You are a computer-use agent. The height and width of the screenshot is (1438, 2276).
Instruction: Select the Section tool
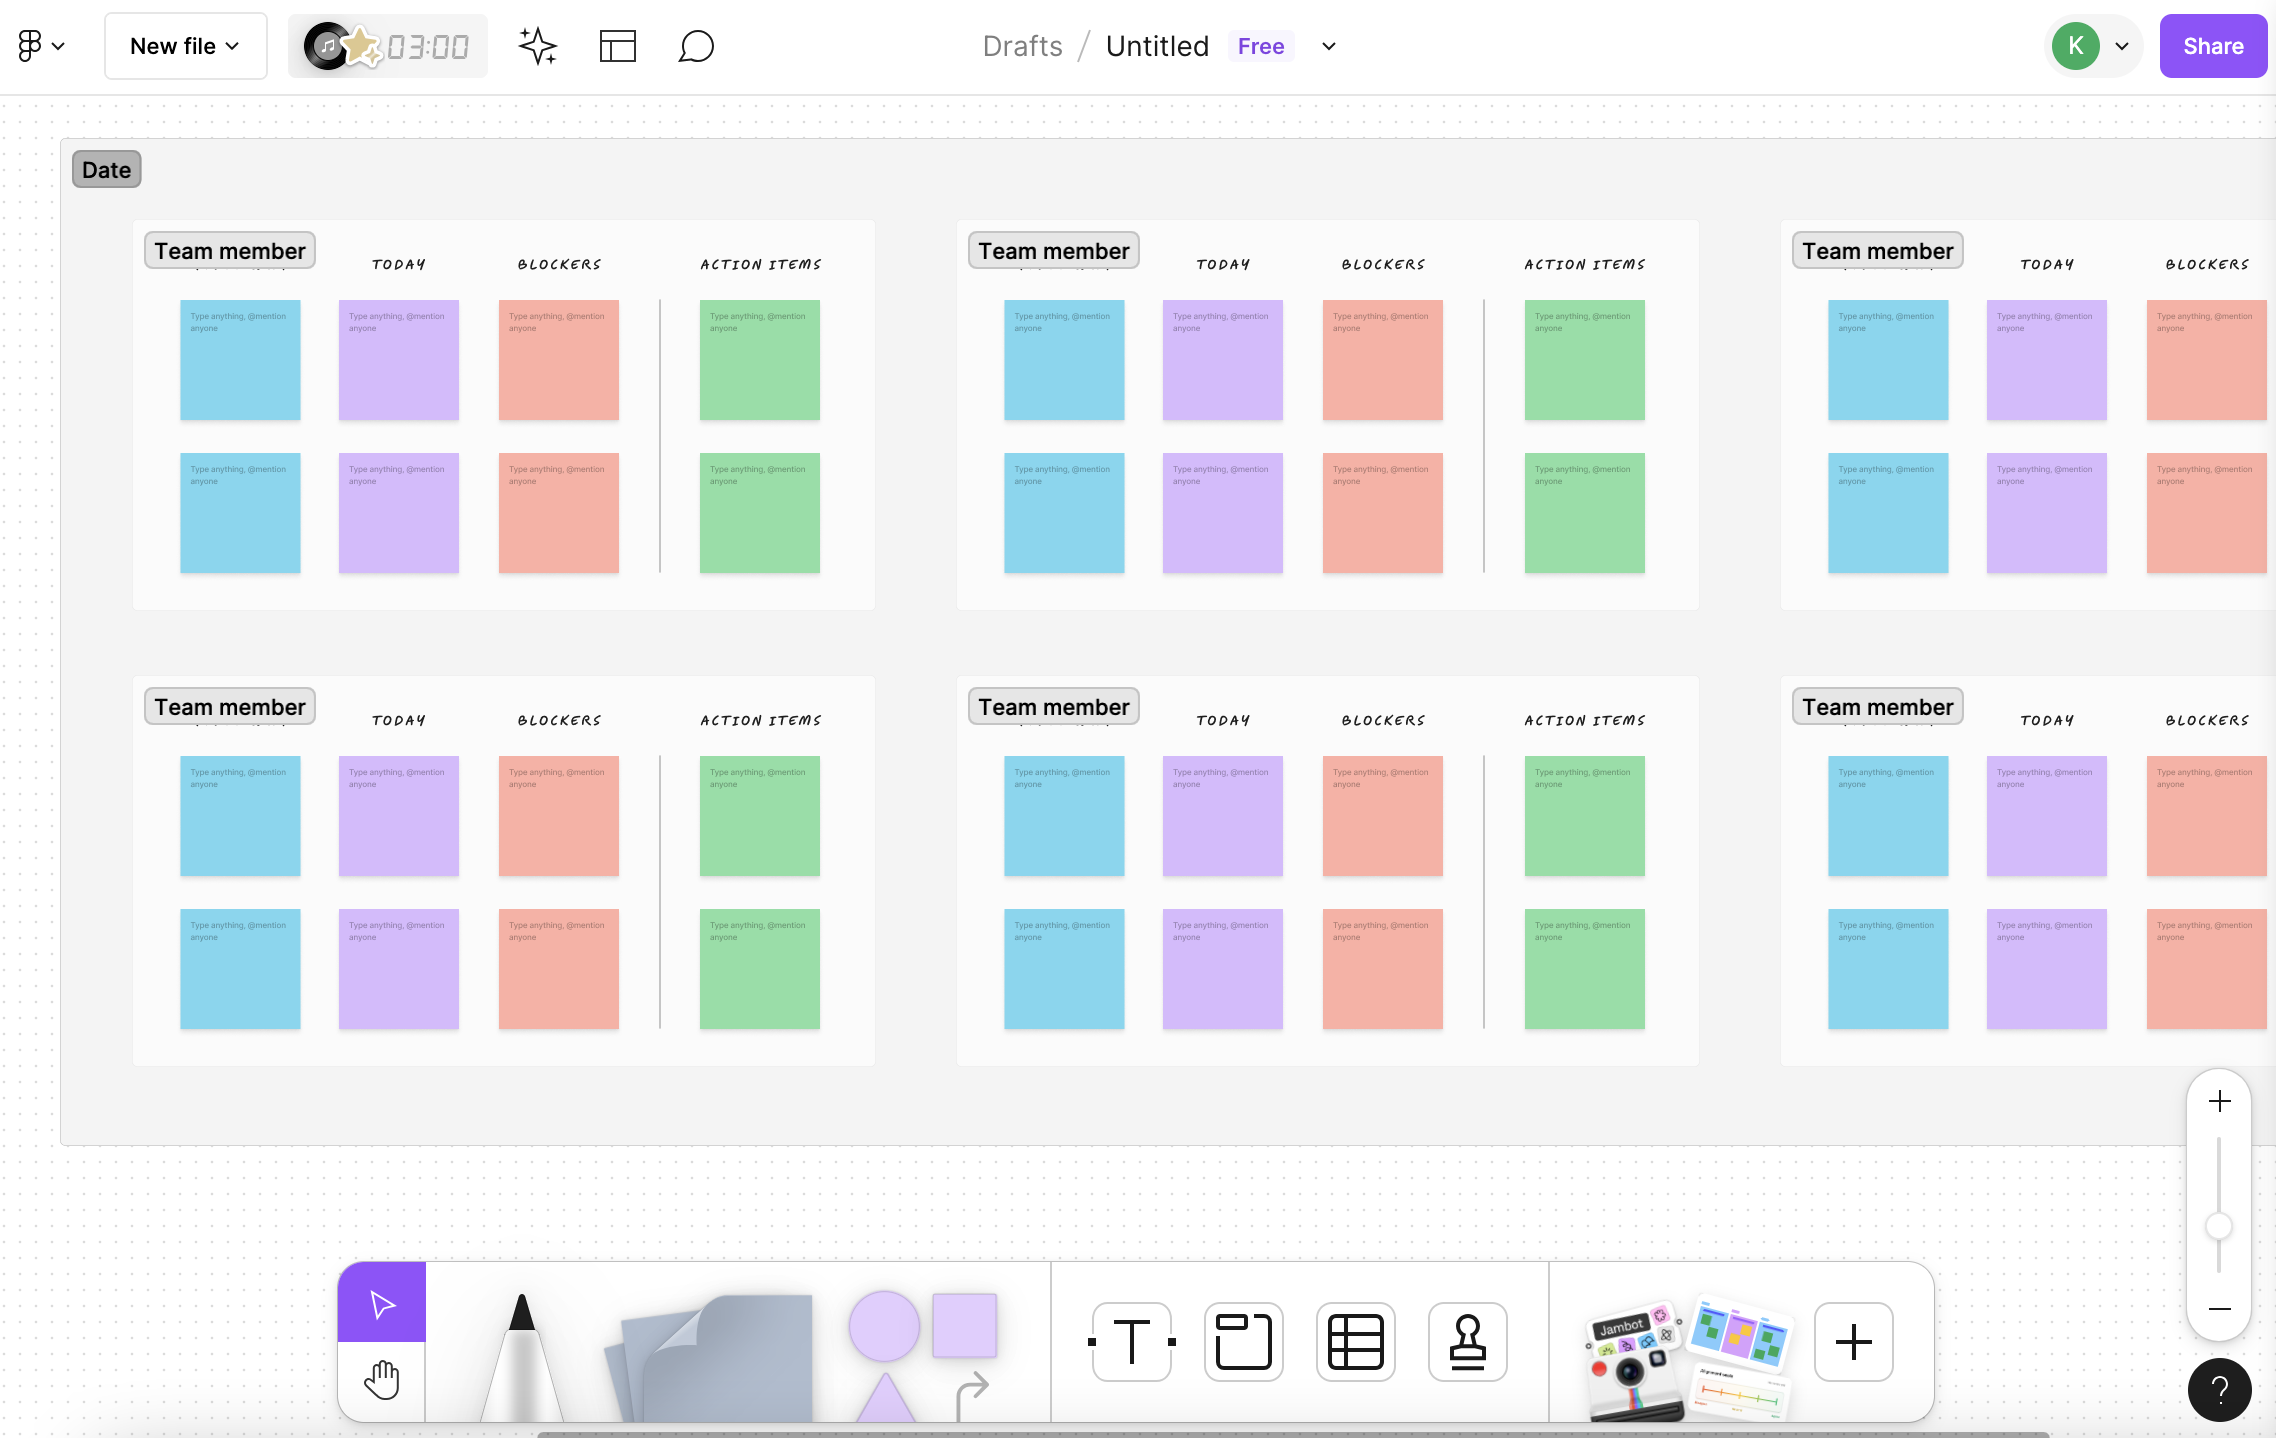click(x=1243, y=1342)
